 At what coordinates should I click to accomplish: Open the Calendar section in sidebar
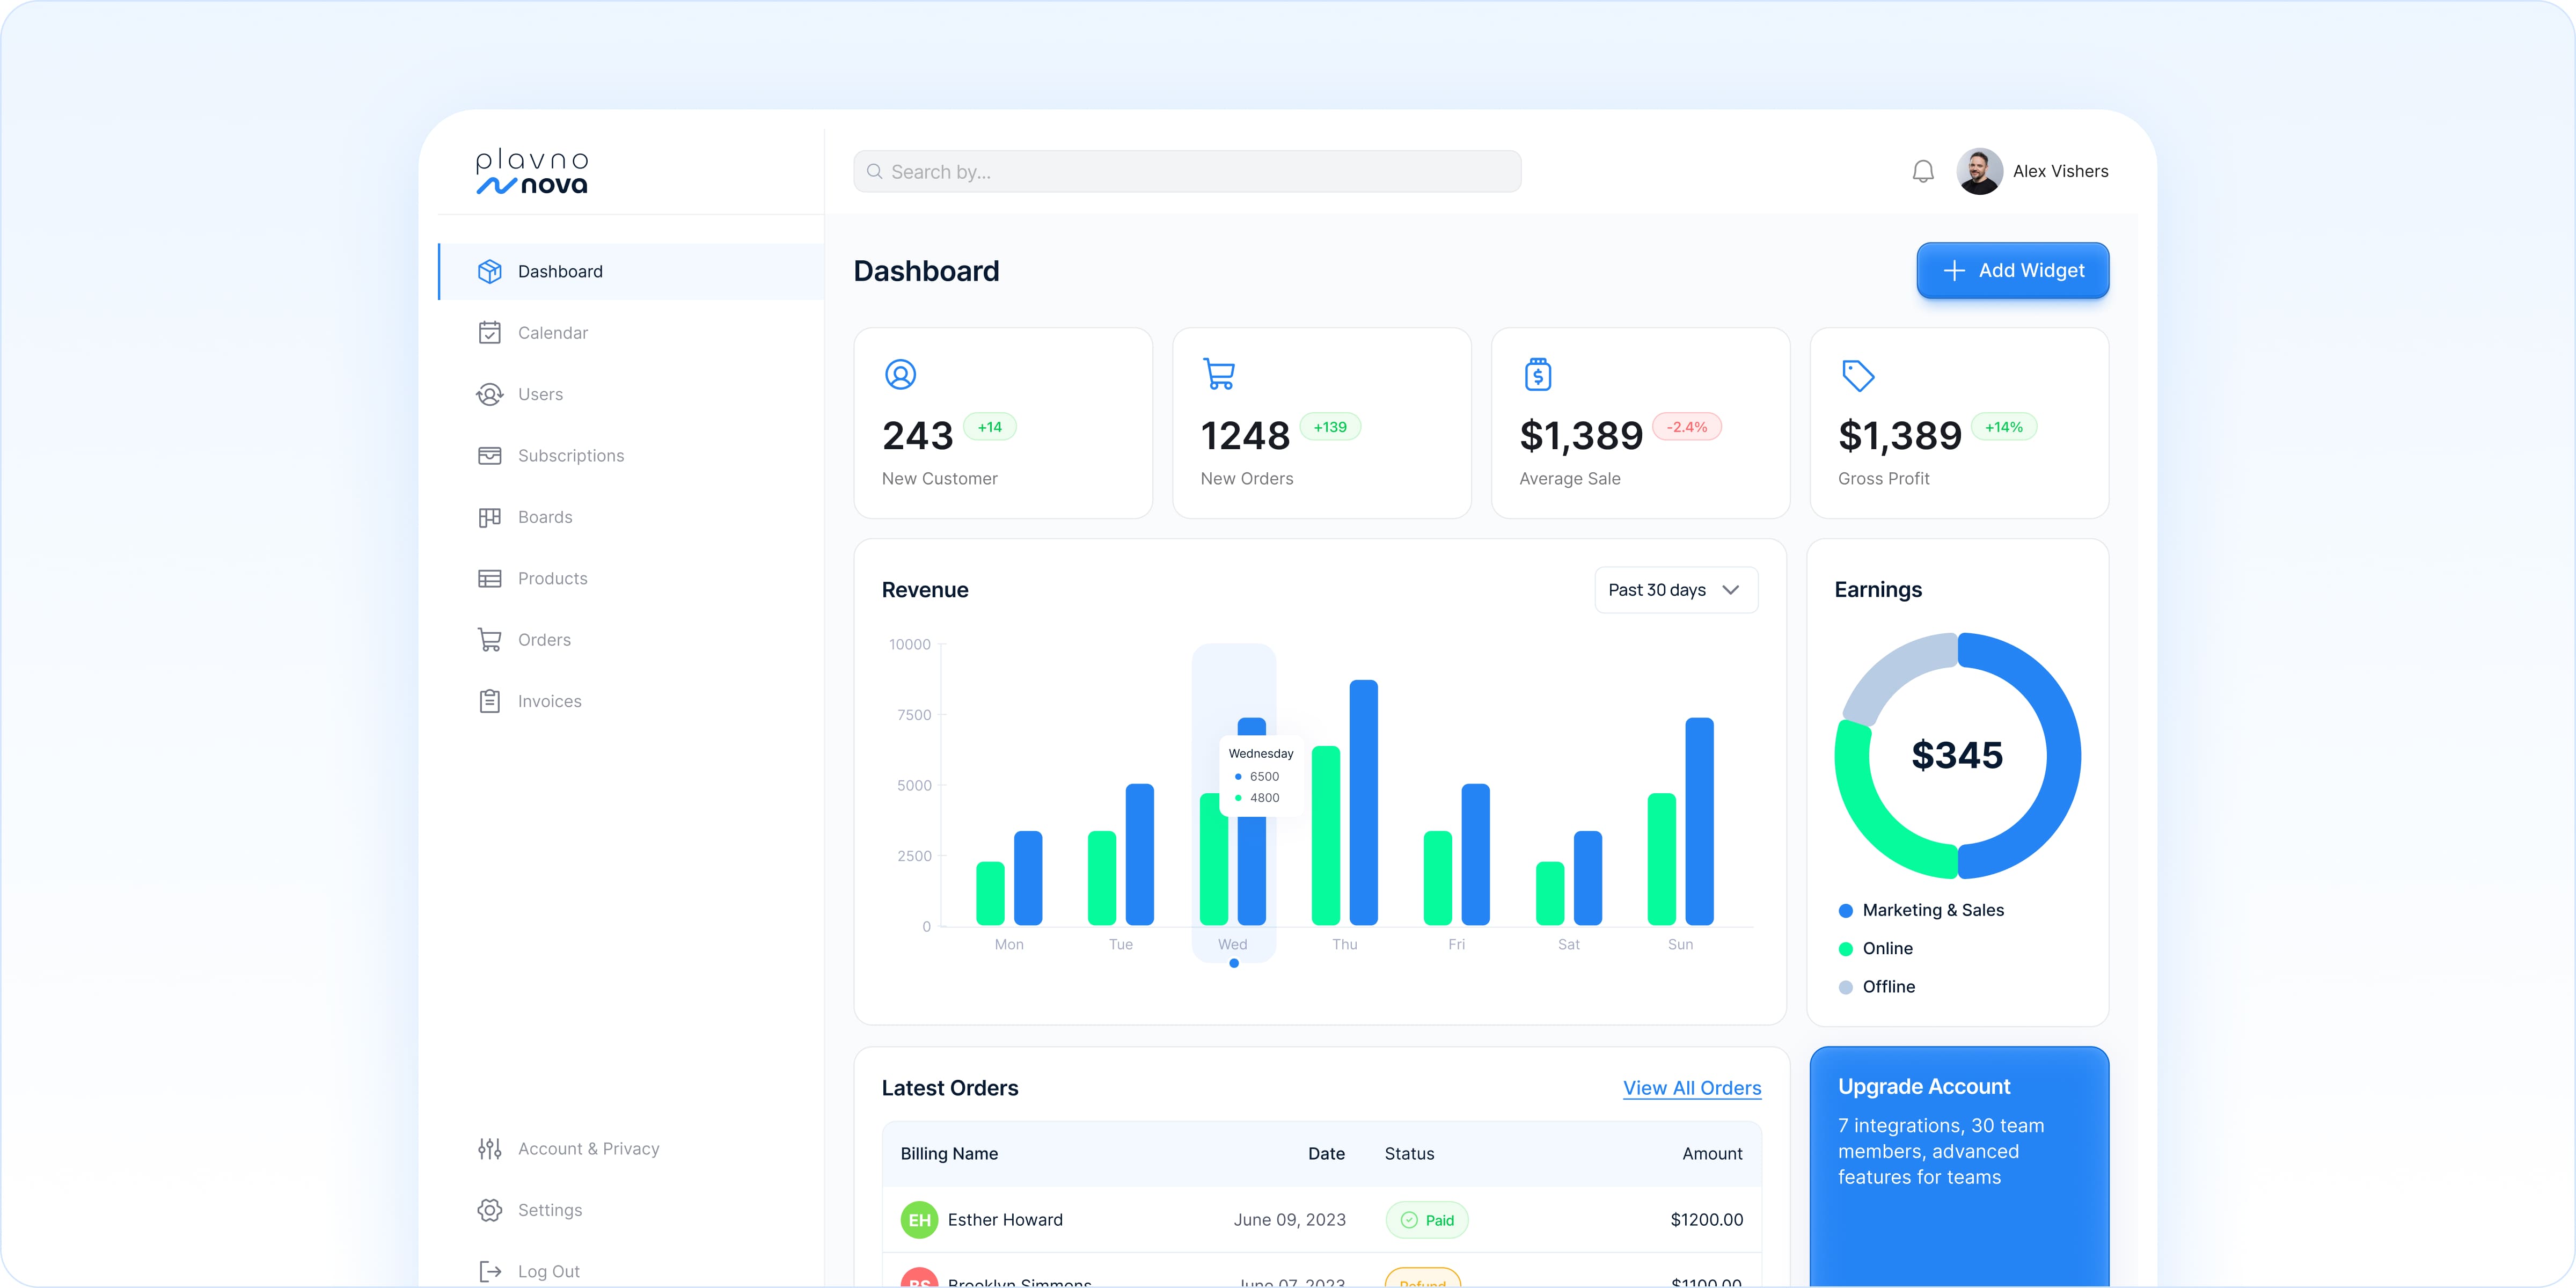point(552,332)
